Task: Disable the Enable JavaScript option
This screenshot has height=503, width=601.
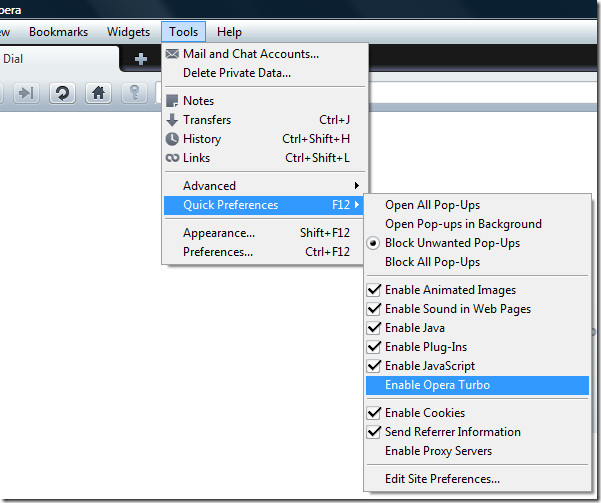Action: click(x=429, y=366)
